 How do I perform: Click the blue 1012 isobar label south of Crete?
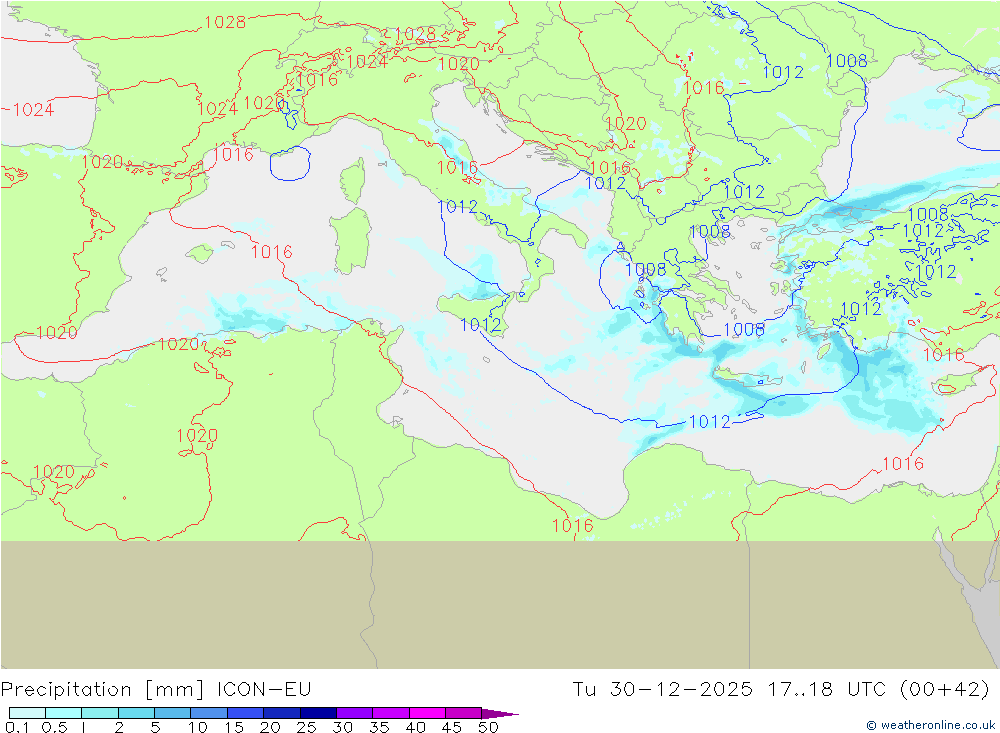(710, 422)
